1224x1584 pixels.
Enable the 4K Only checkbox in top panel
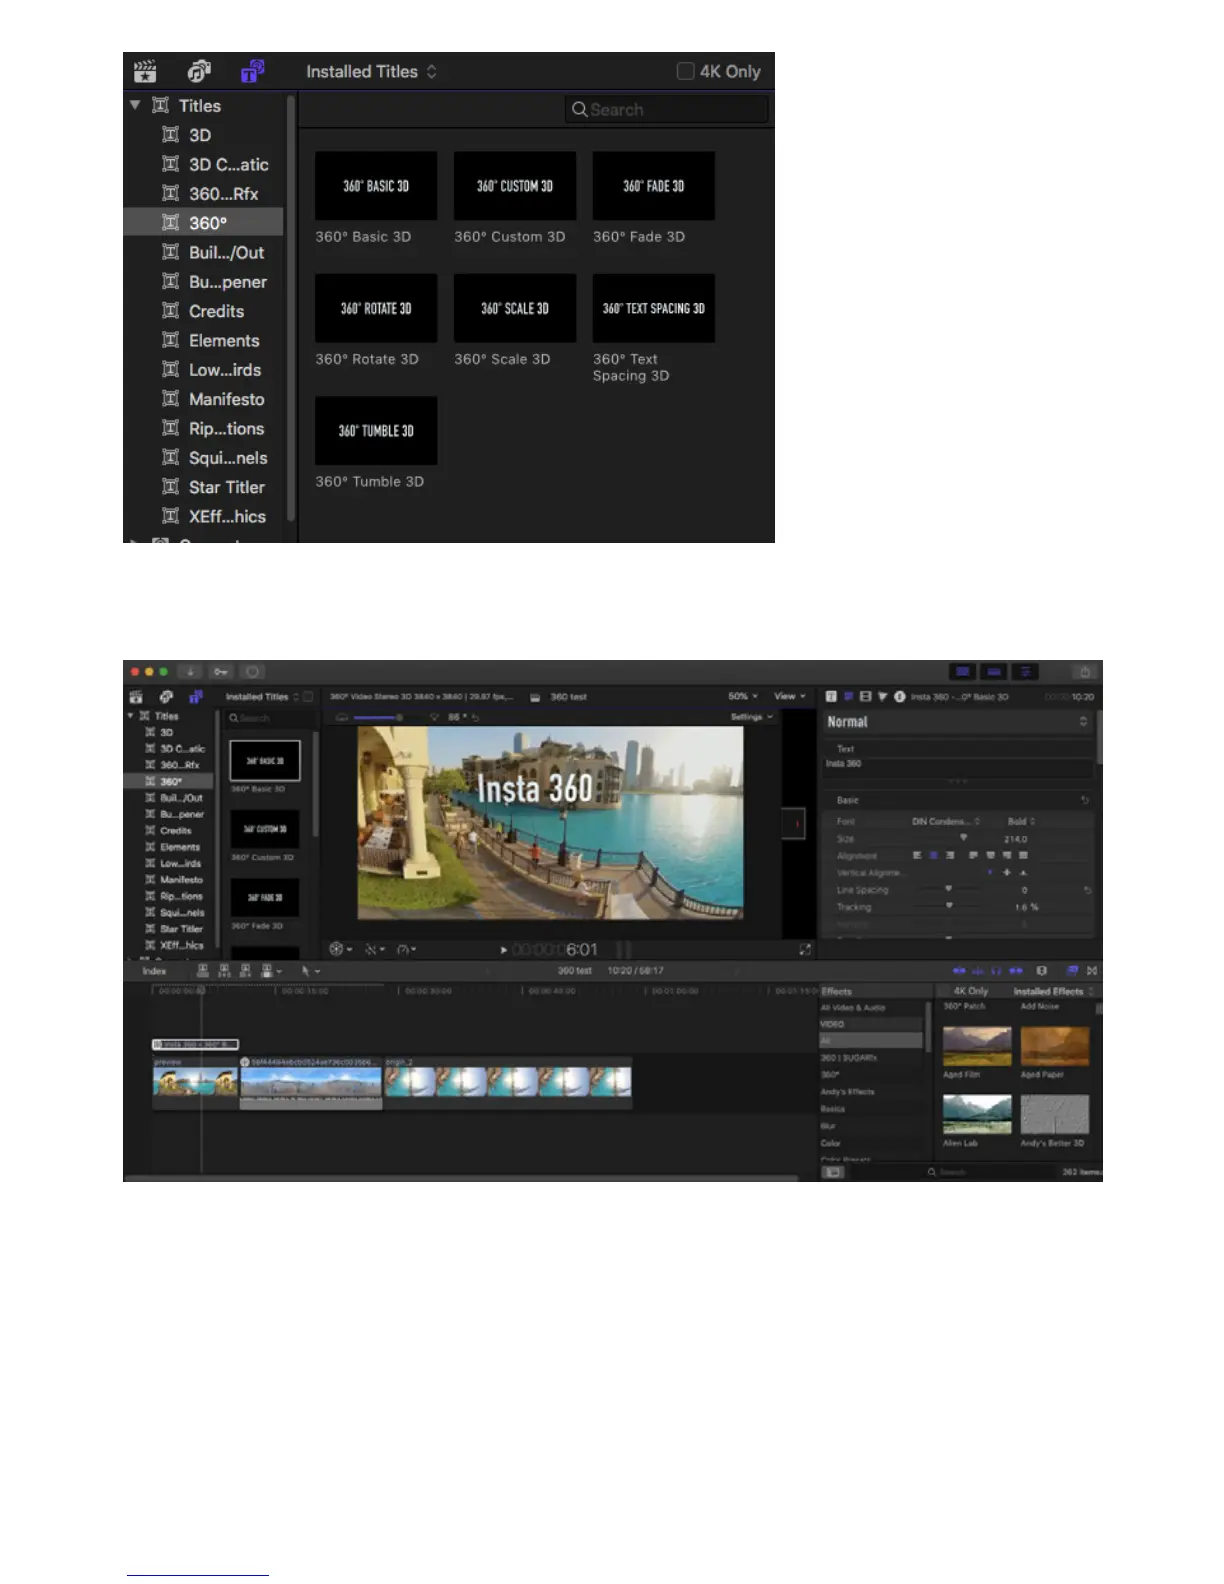(685, 71)
